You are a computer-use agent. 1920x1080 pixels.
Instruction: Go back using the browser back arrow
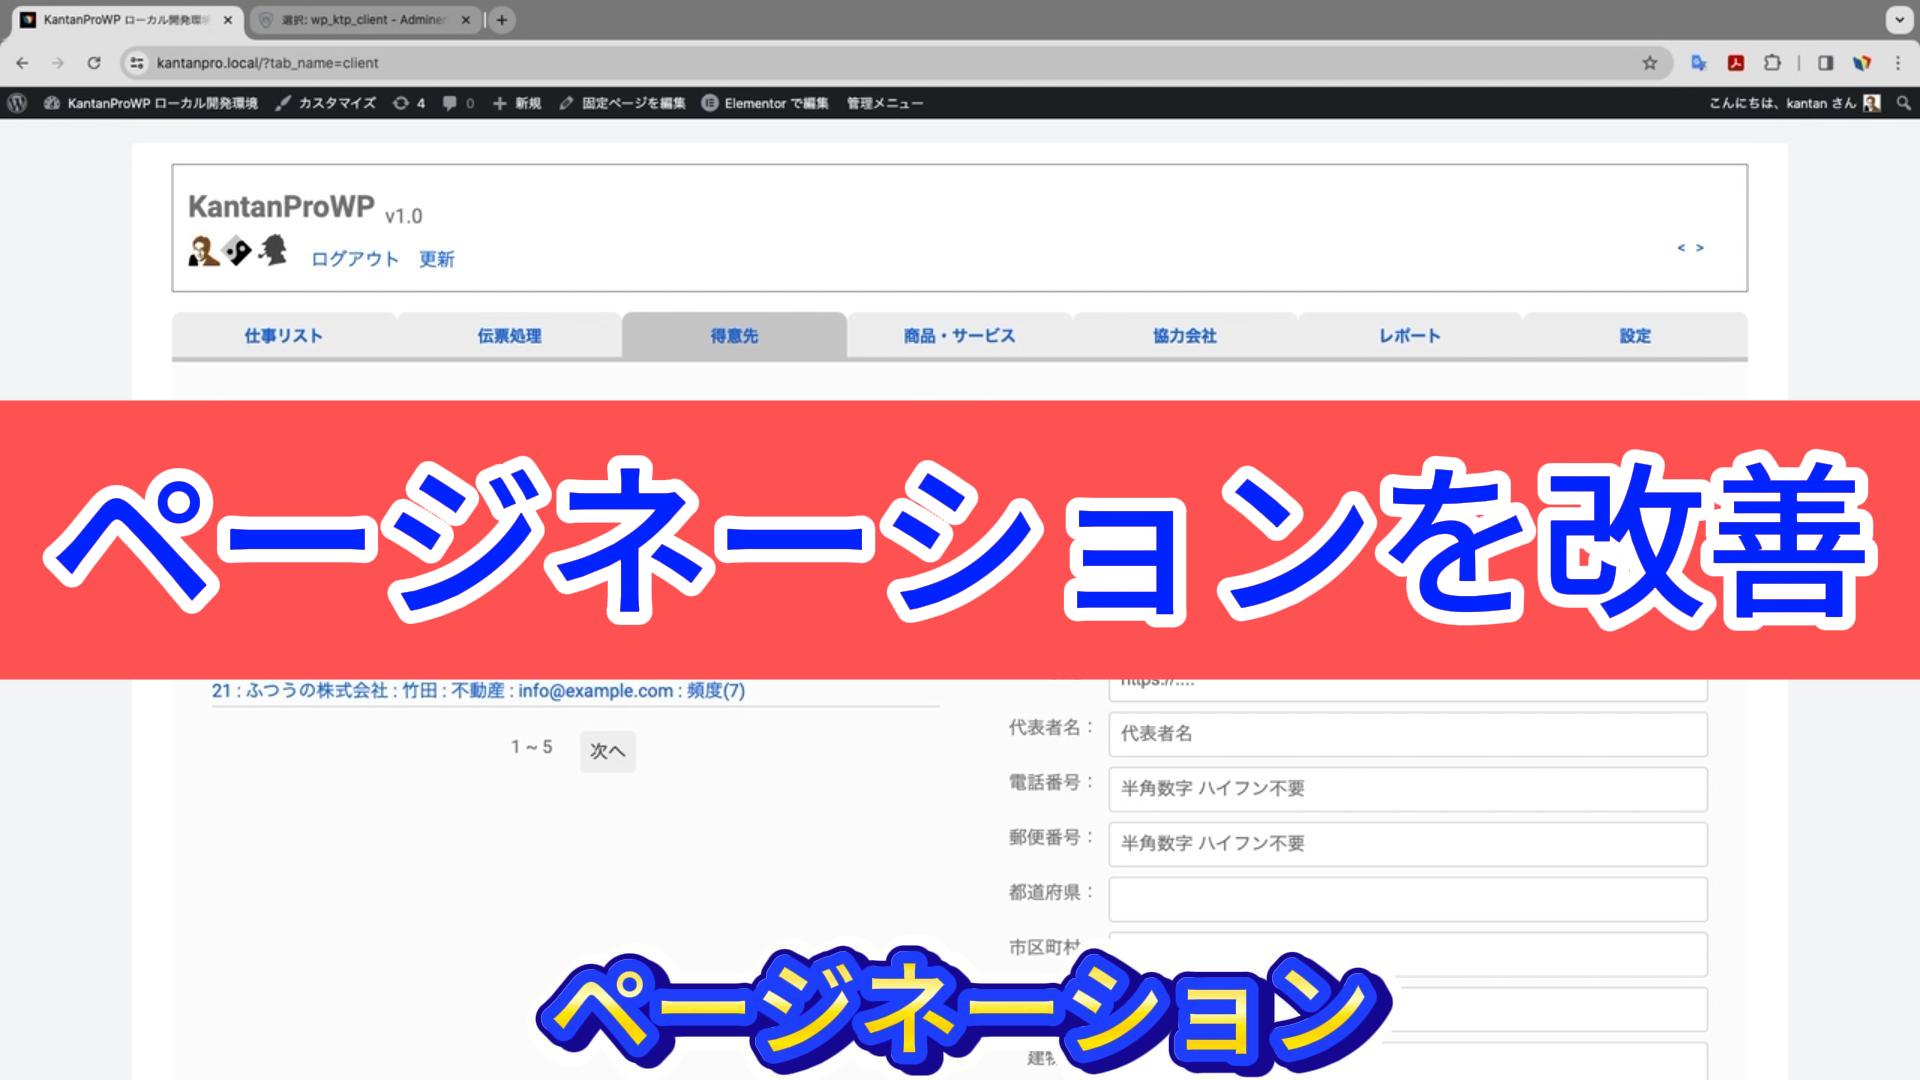point(22,63)
